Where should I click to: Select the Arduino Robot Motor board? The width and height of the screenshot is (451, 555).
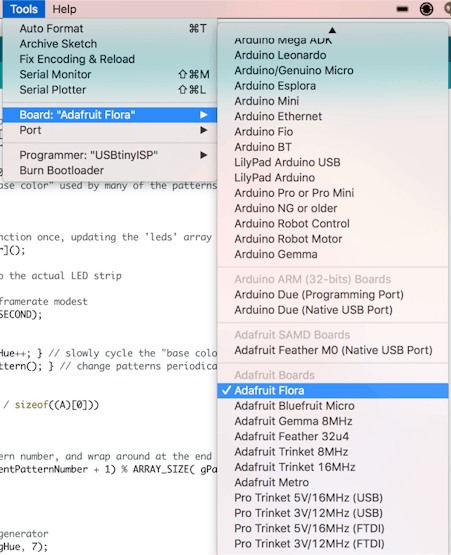[x=333, y=239]
